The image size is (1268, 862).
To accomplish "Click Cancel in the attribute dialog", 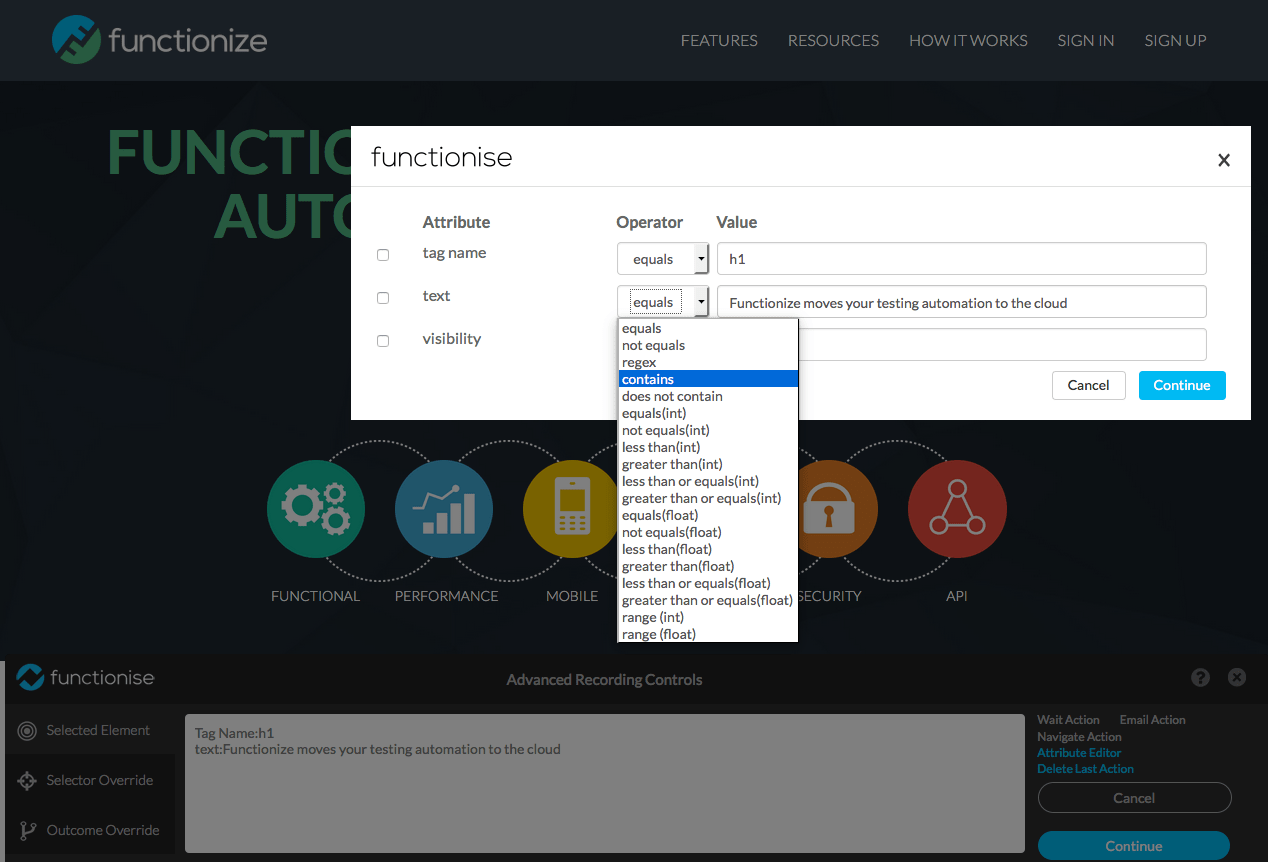I will point(1088,385).
